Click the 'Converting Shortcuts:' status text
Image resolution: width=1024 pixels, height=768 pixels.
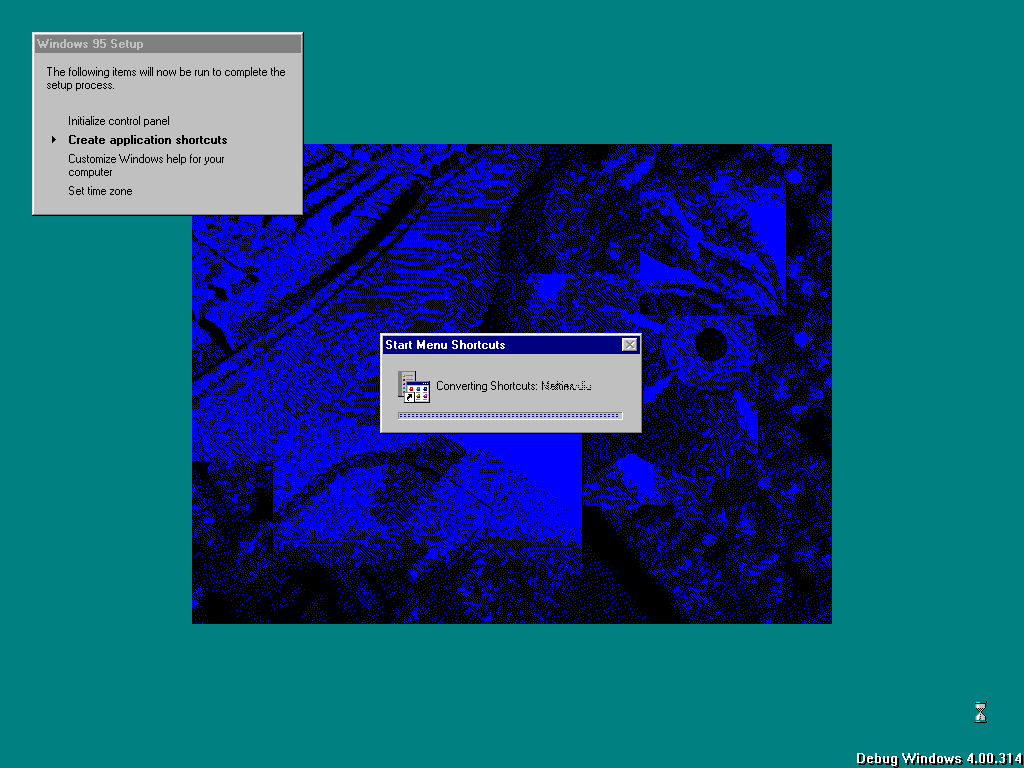pos(487,386)
